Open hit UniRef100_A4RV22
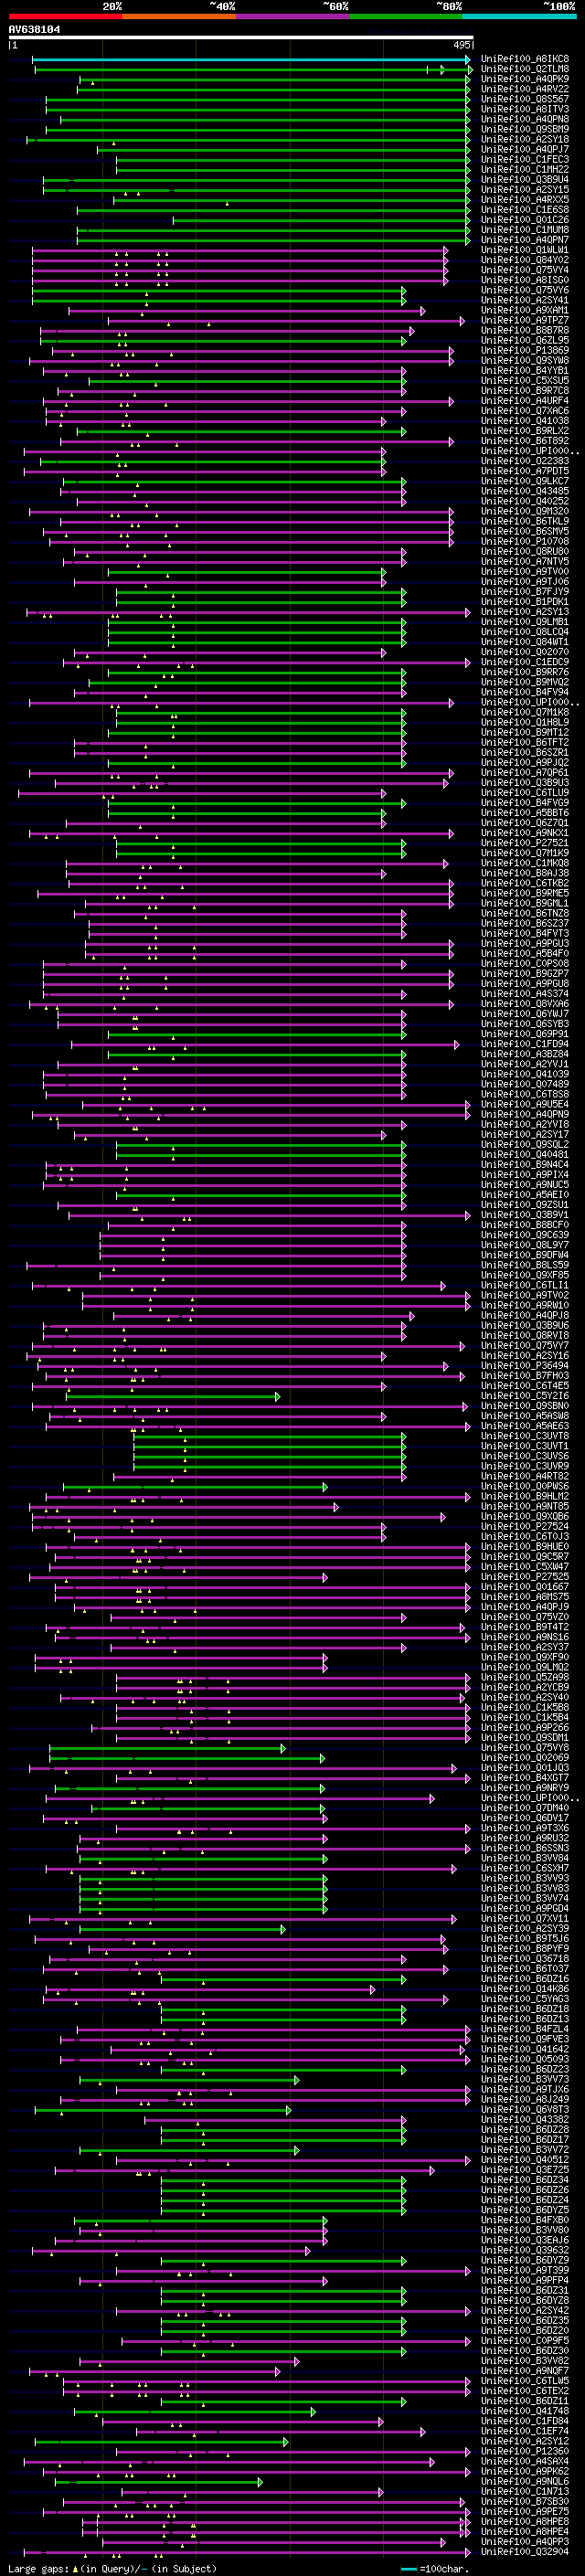 point(525,89)
